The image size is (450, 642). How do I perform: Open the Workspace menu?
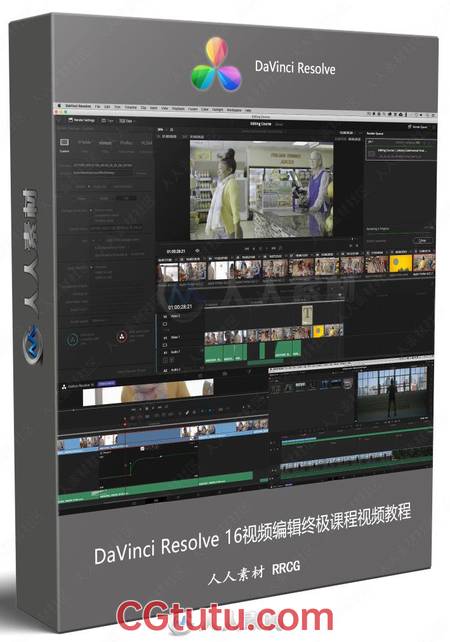point(234,110)
